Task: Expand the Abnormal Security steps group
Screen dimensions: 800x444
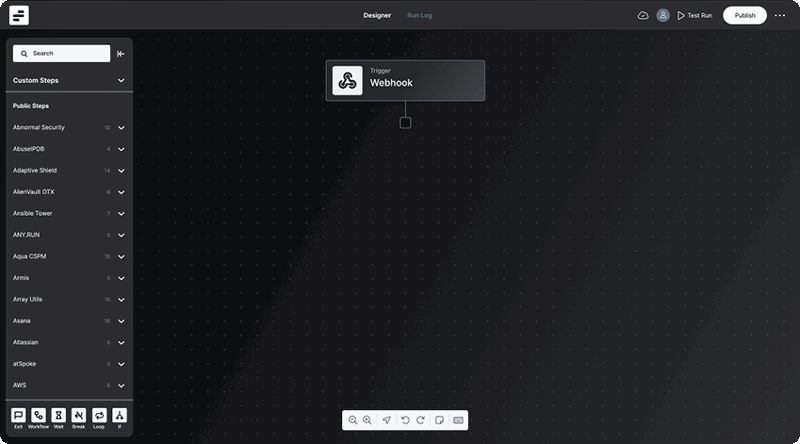Action: pyautogui.click(x=121, y=128)
